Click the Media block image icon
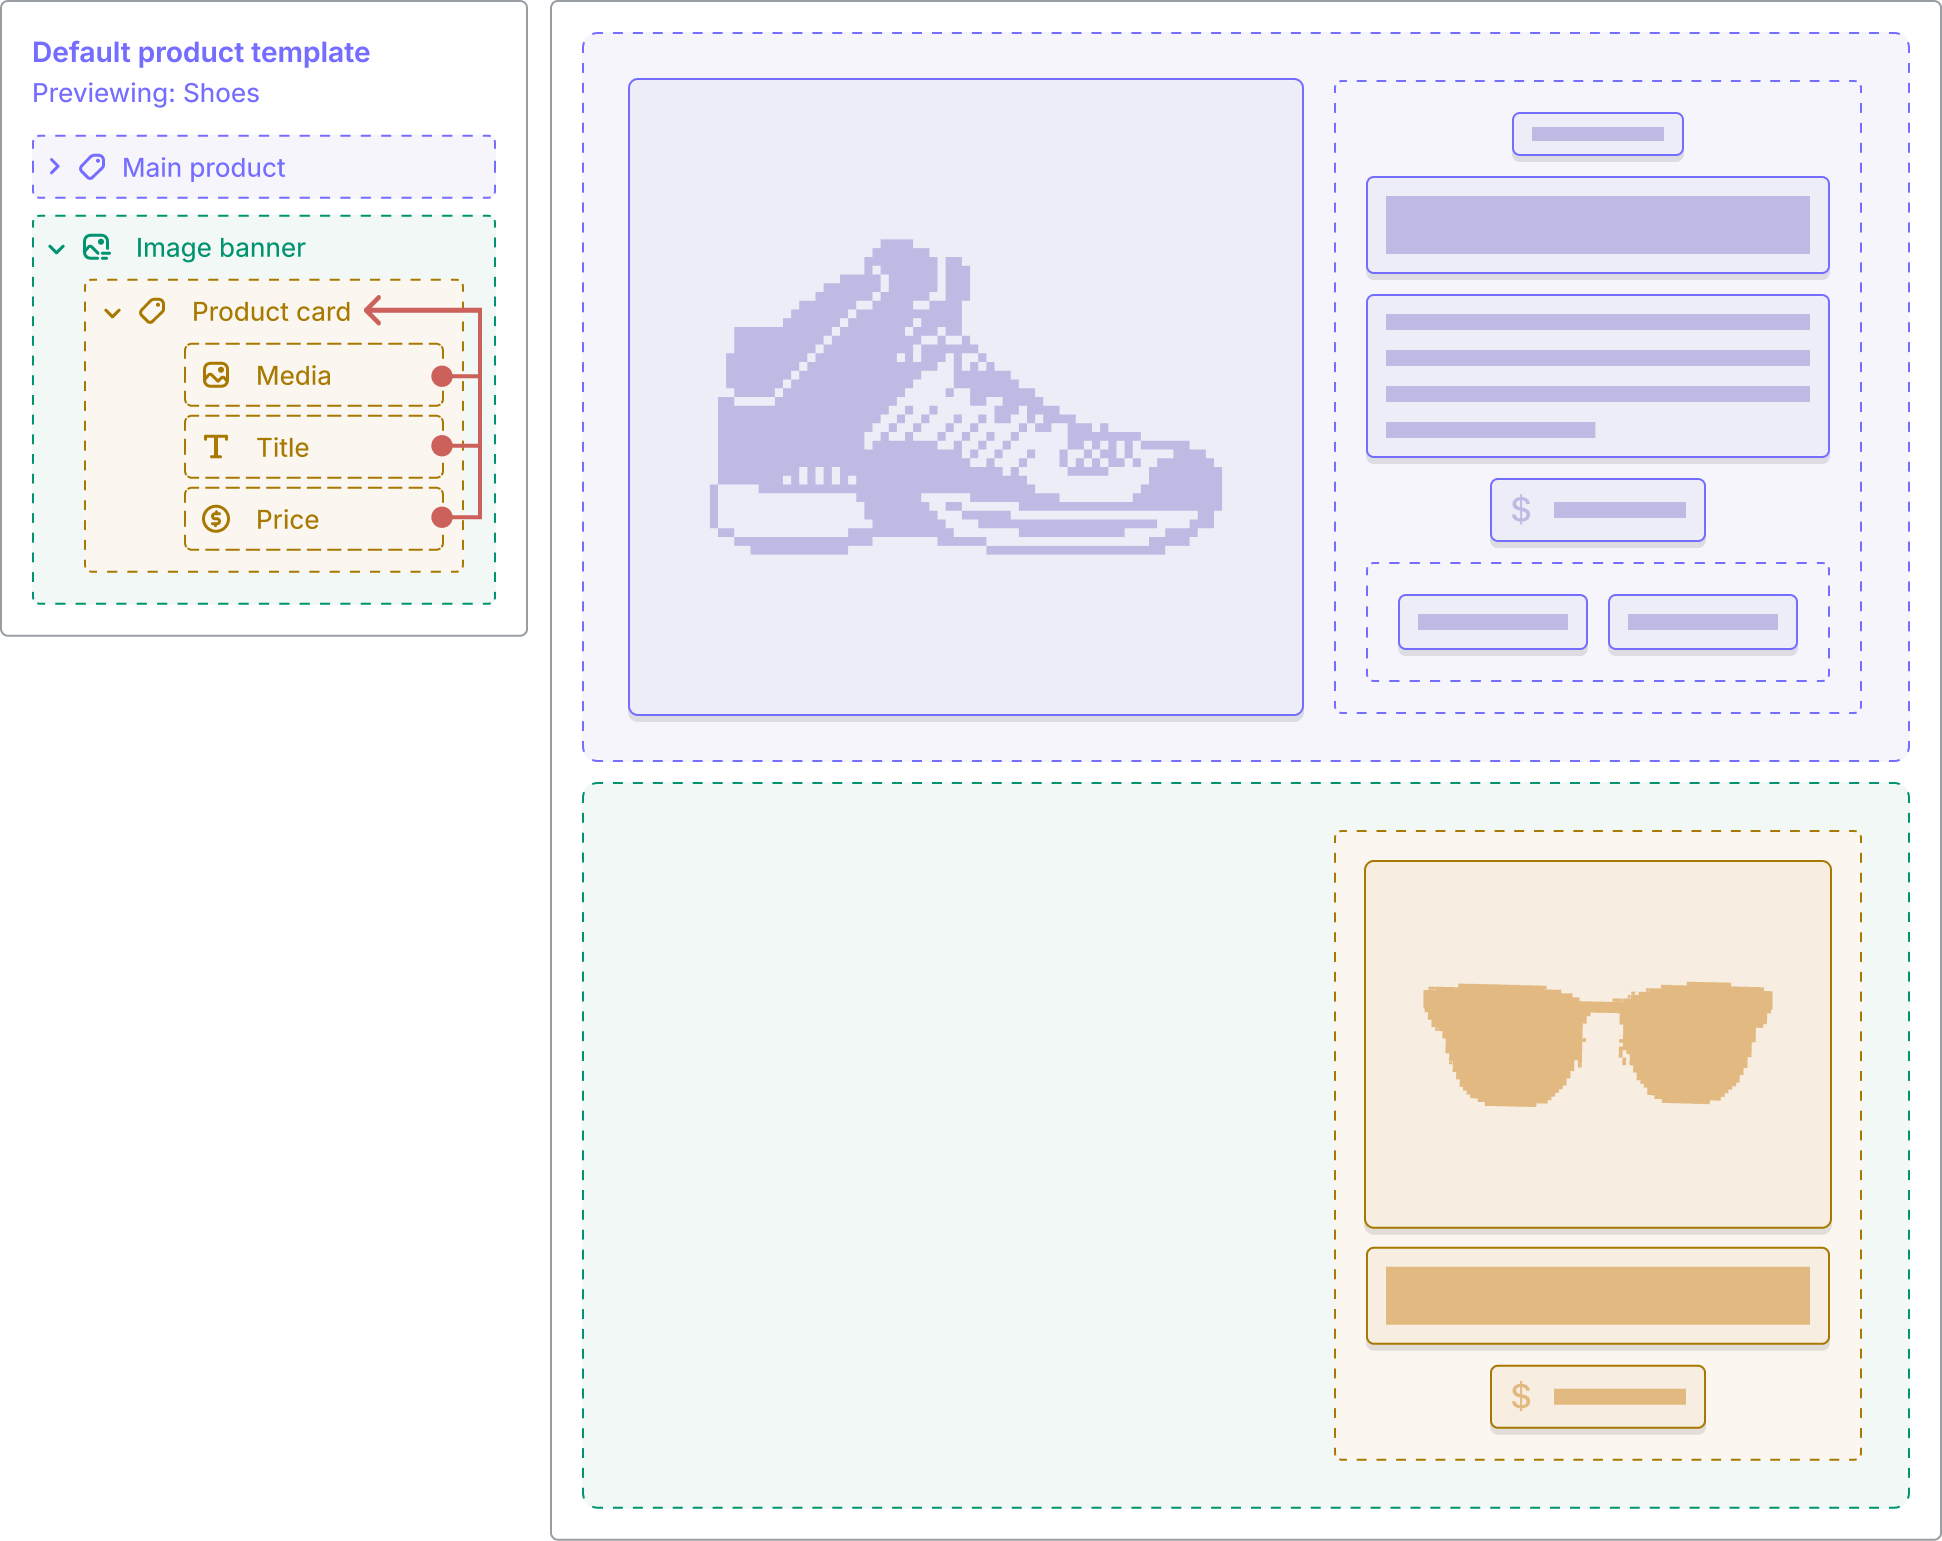1942x1541 pixels. [216, 375]
